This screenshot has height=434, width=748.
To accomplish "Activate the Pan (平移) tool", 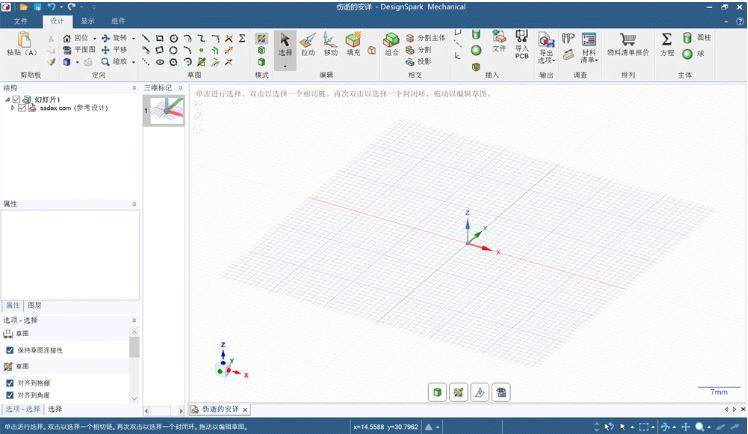I will click(114, 50).
